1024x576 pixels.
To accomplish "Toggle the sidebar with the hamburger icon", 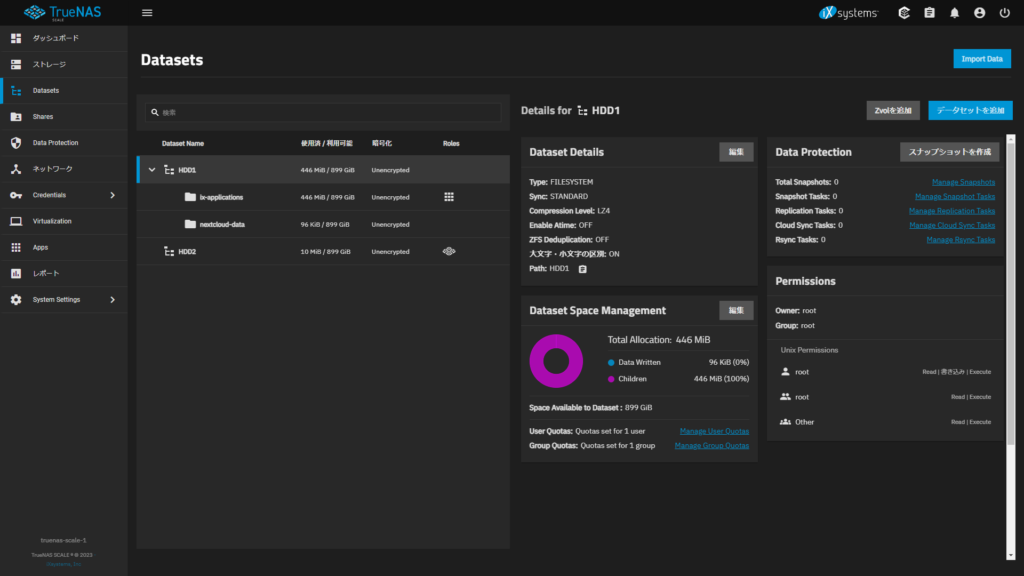I will tap(146, 12).
